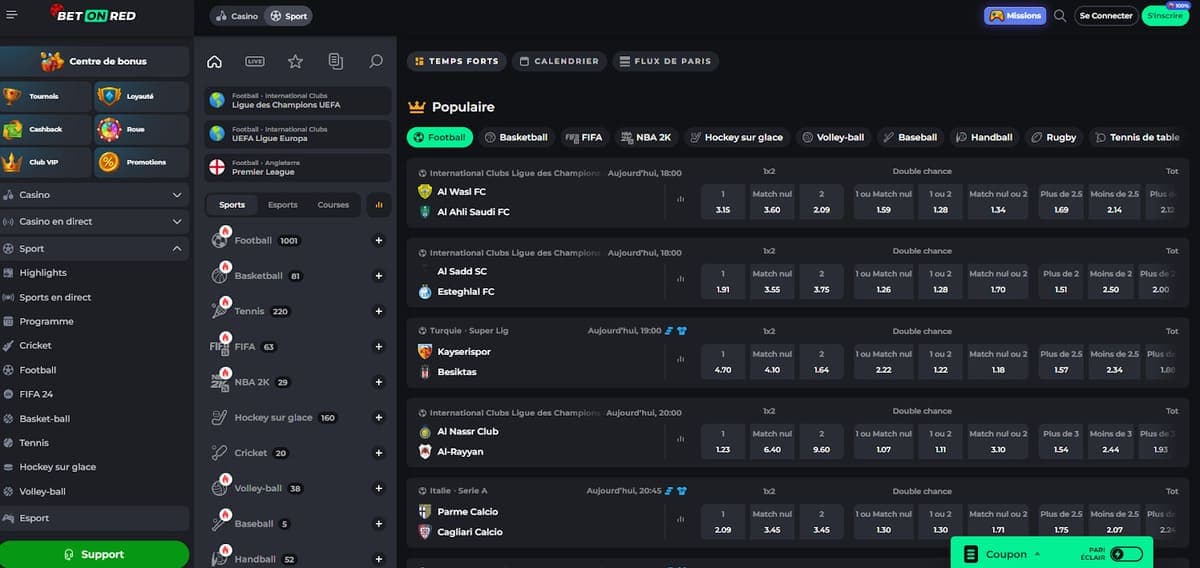Expand FIFA with plus button
The height and width of the screenshot is (568, 1200).
click(379, 347)
